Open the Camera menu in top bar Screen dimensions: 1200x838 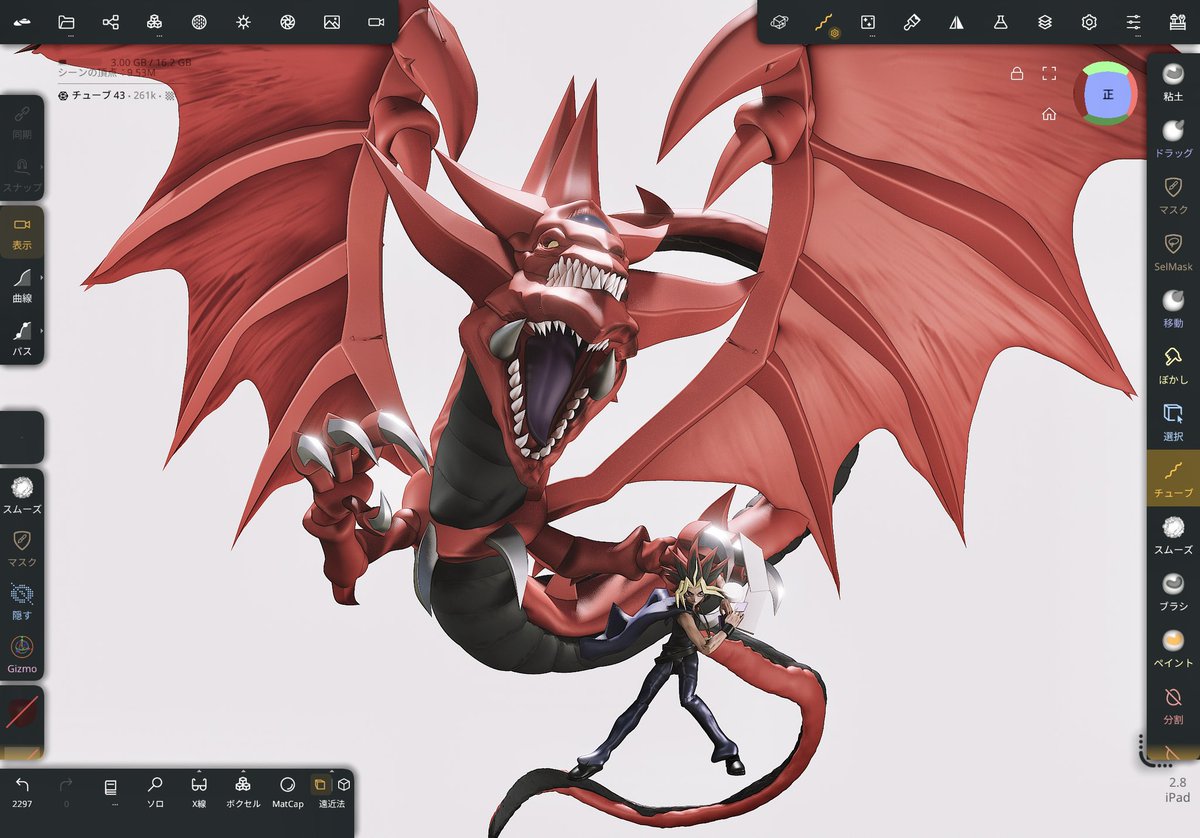tap(376, 22)
